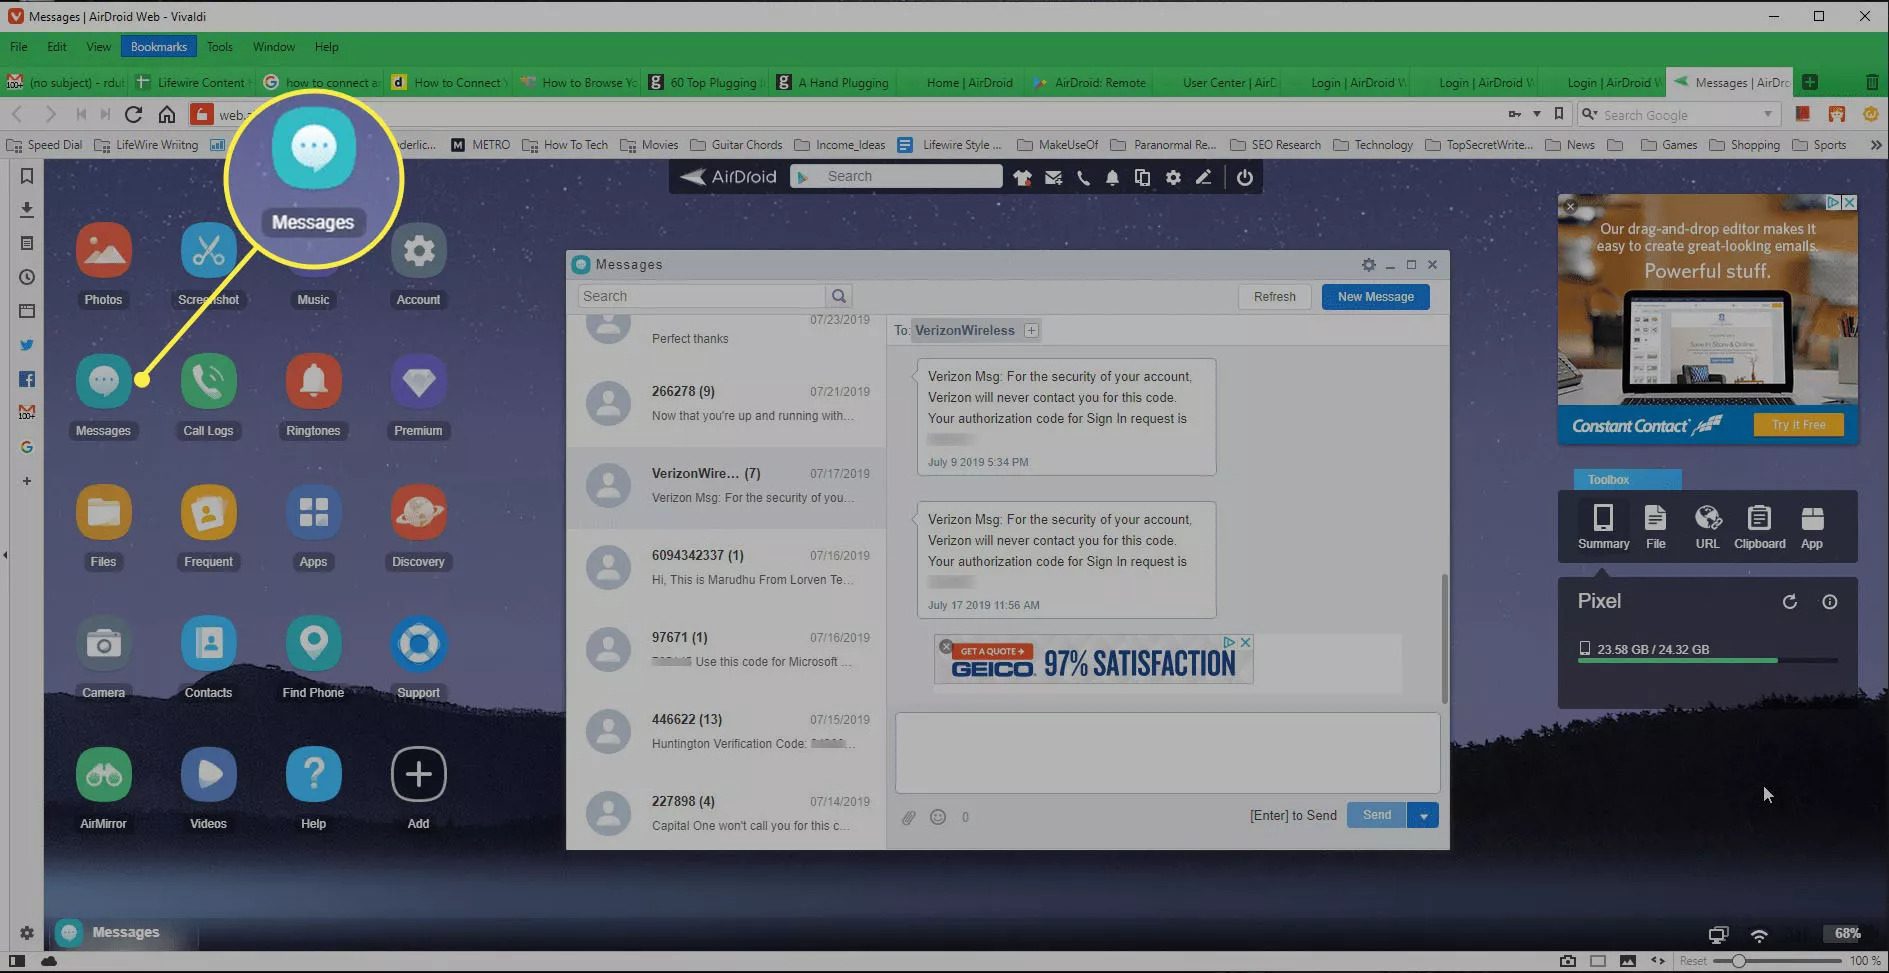Open the Camera icon
Viewport: 1889px width, 973px height.
(103, 644)
